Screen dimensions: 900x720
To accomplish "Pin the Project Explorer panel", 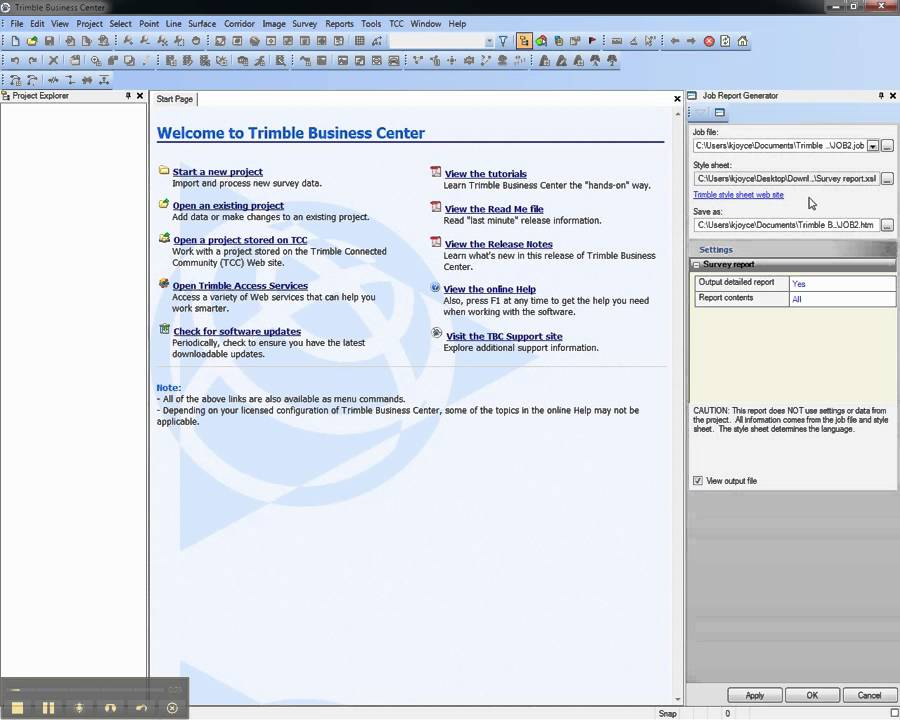I will [x=128, y=96].
